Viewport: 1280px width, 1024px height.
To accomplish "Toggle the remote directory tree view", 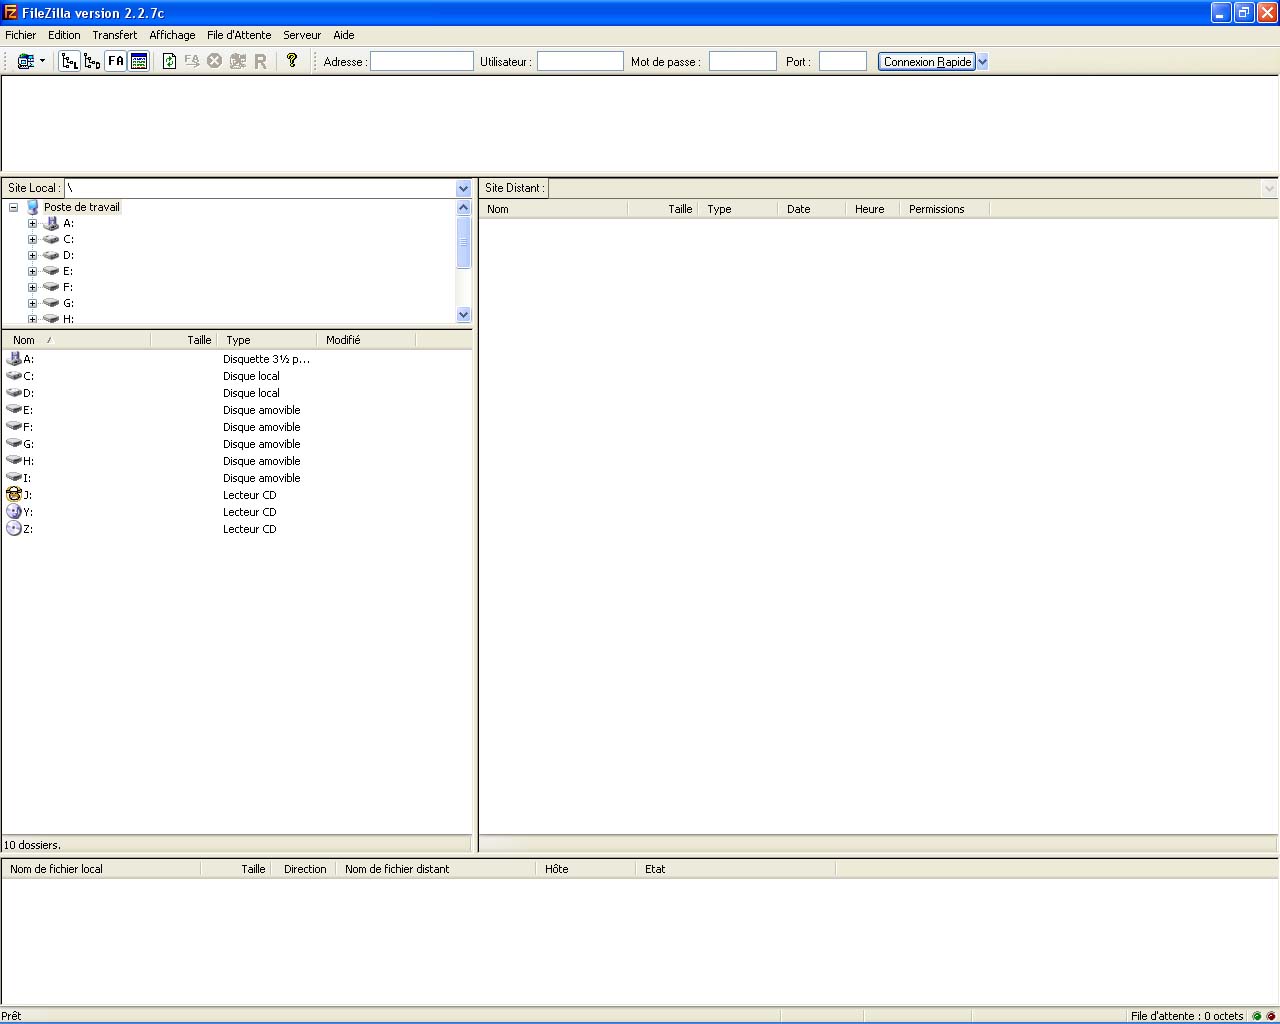I will coord(92,61).
